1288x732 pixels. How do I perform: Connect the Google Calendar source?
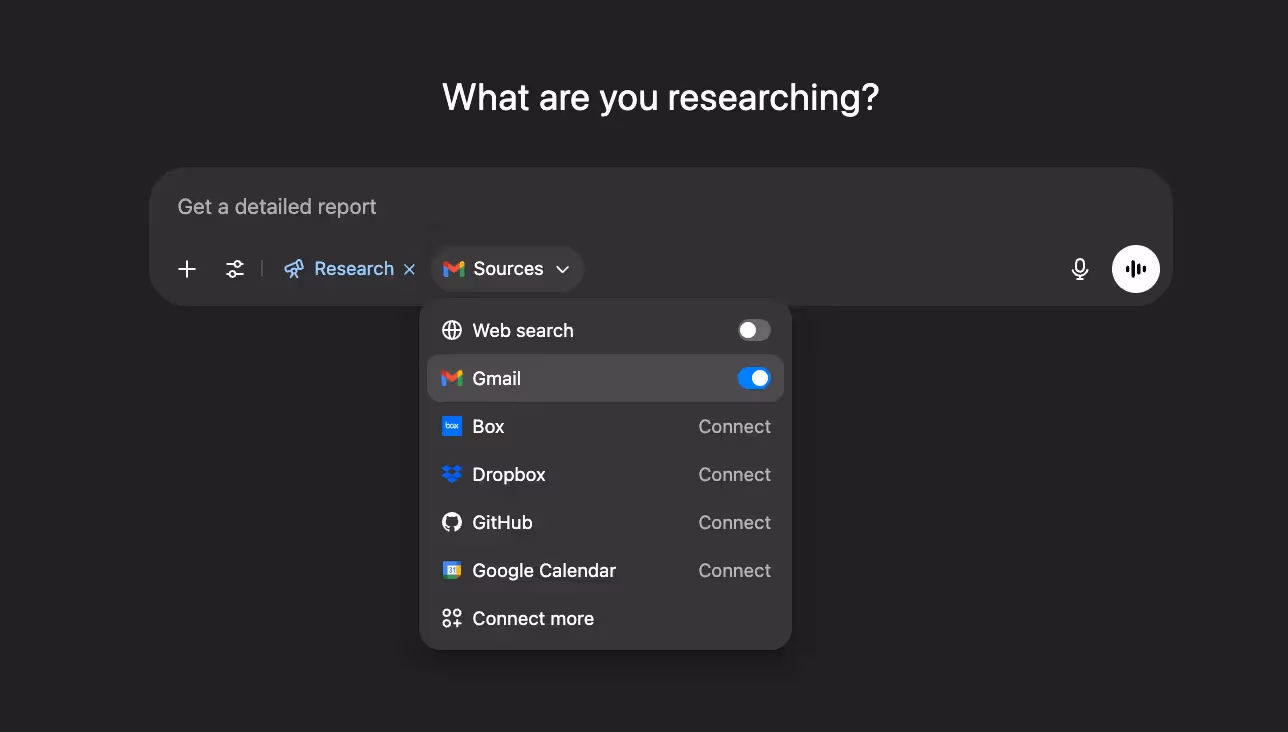click(735, 570)
